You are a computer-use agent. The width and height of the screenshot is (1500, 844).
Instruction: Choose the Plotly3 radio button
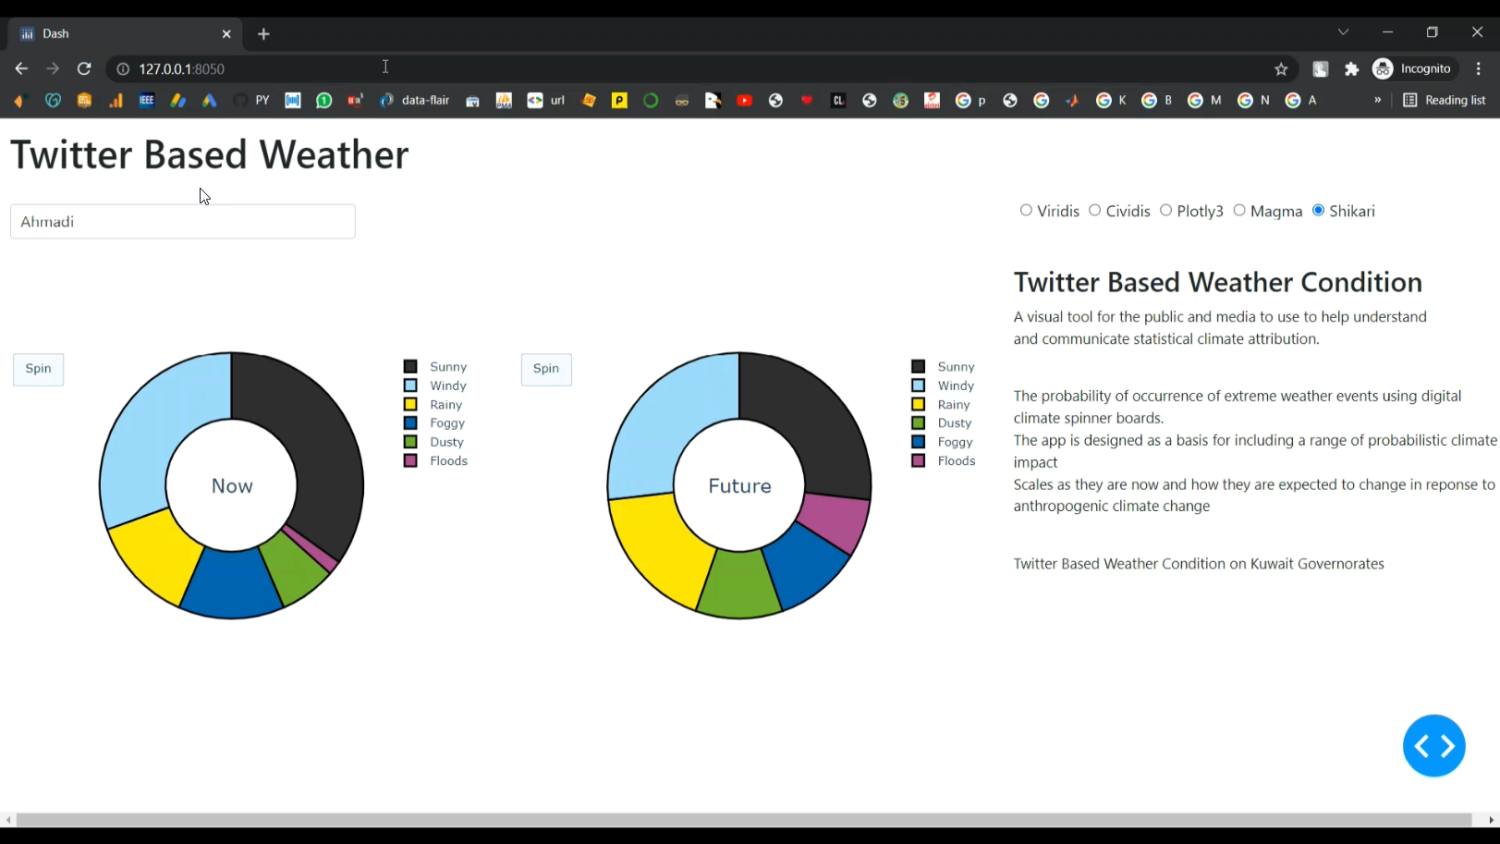pyautogui.click(x=1166, y=211)
